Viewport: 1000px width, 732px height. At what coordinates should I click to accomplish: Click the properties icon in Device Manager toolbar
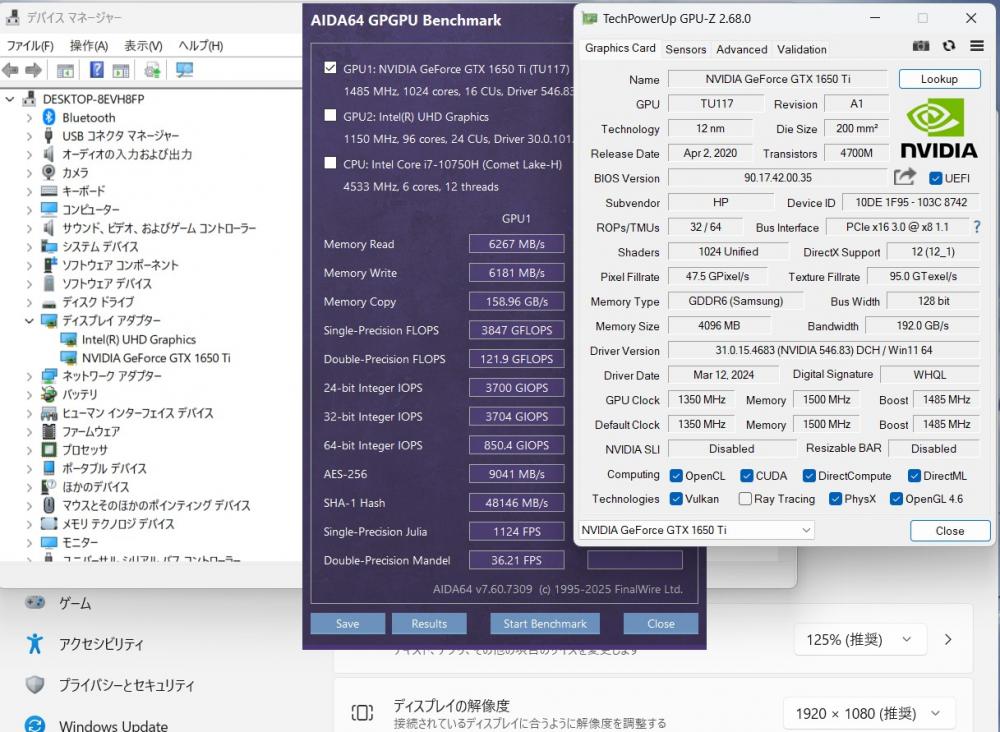pyautogui.click(x=120, y=71)
